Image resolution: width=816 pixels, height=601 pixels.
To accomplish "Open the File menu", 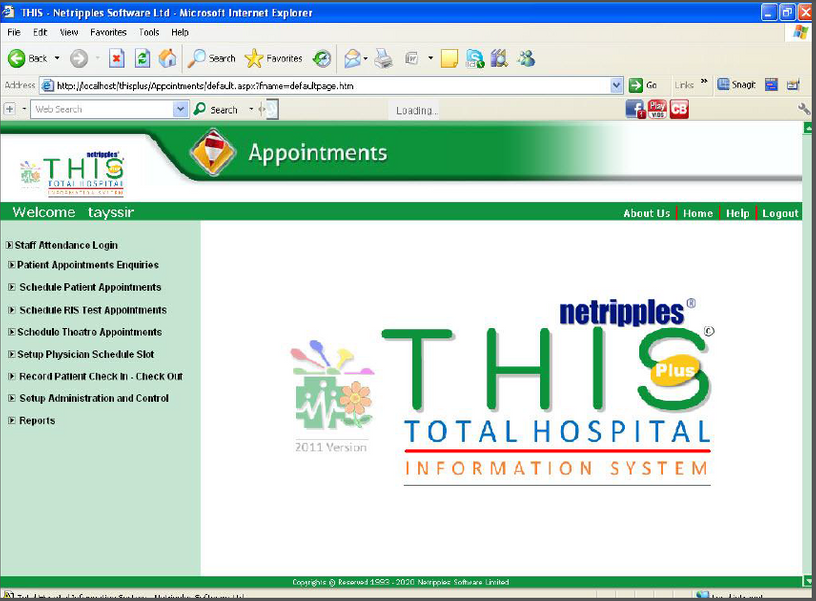I will point(14,32).
